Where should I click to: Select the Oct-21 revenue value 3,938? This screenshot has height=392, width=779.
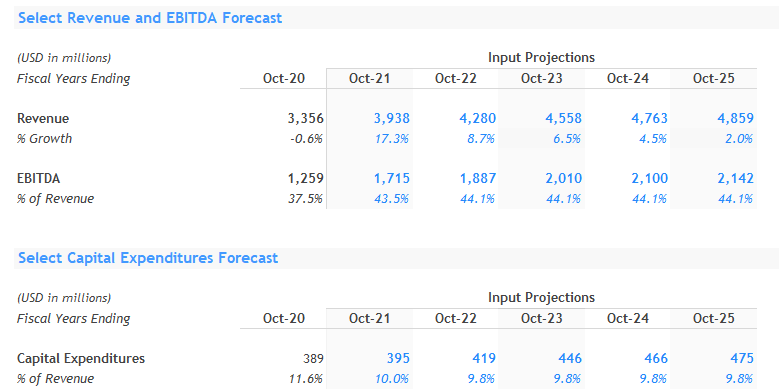pos(391,118)
